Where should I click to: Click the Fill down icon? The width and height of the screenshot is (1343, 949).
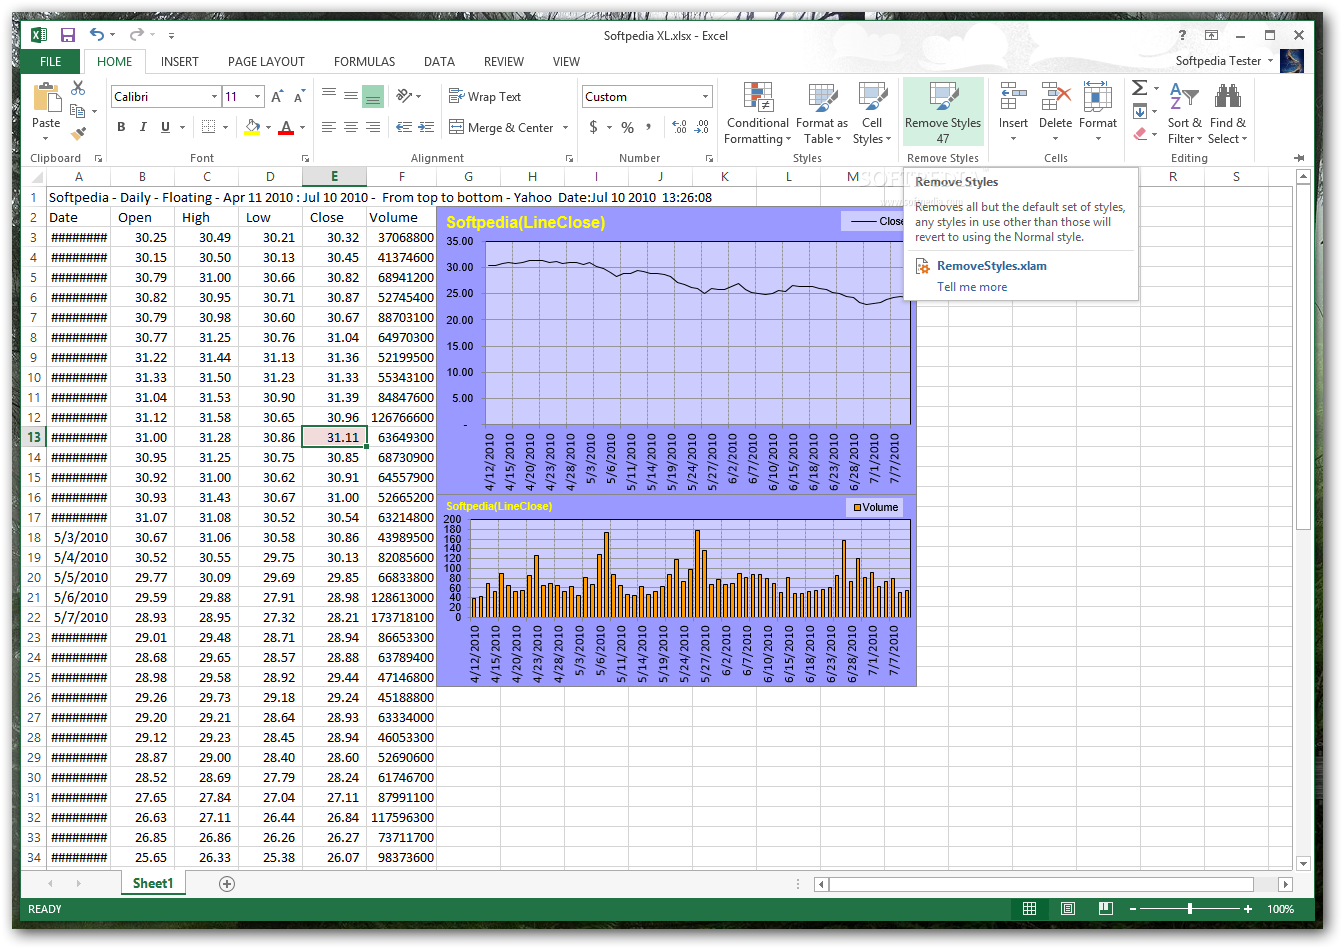click(x=1141, y=111)
